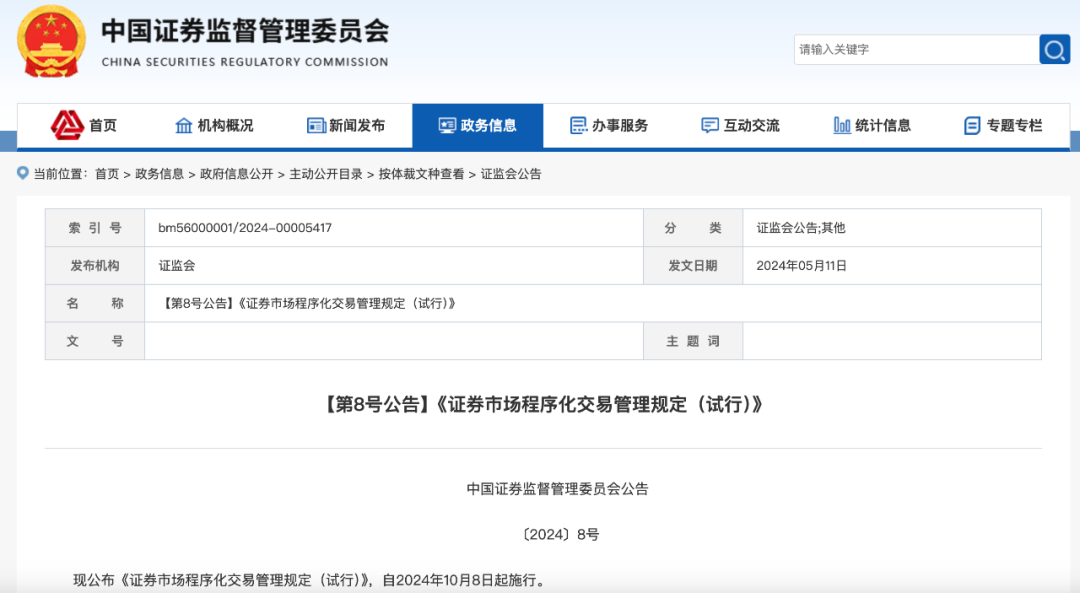
Task: Follow the 政府信息公开 breadcrumb link
Action: [x=236, y=174]
